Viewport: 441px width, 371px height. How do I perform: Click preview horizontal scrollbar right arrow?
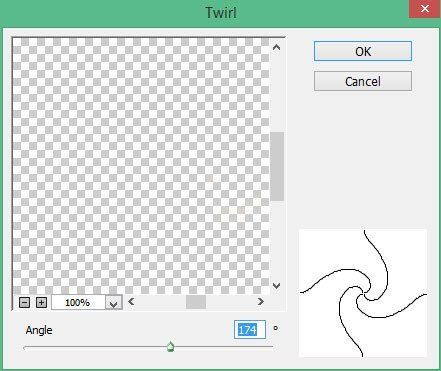click(x=261, y=302)
